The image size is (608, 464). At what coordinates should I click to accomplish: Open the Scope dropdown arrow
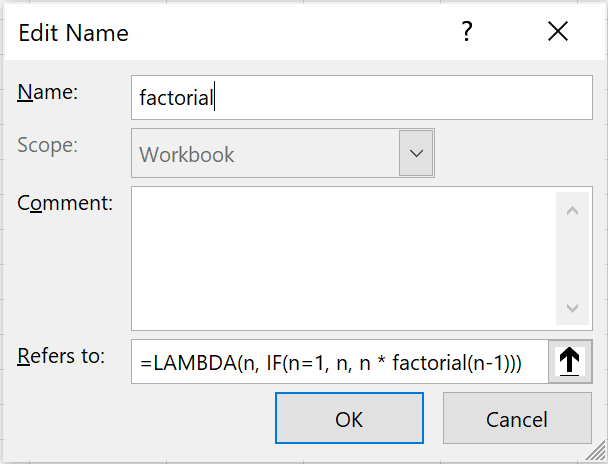pos(417,154)
